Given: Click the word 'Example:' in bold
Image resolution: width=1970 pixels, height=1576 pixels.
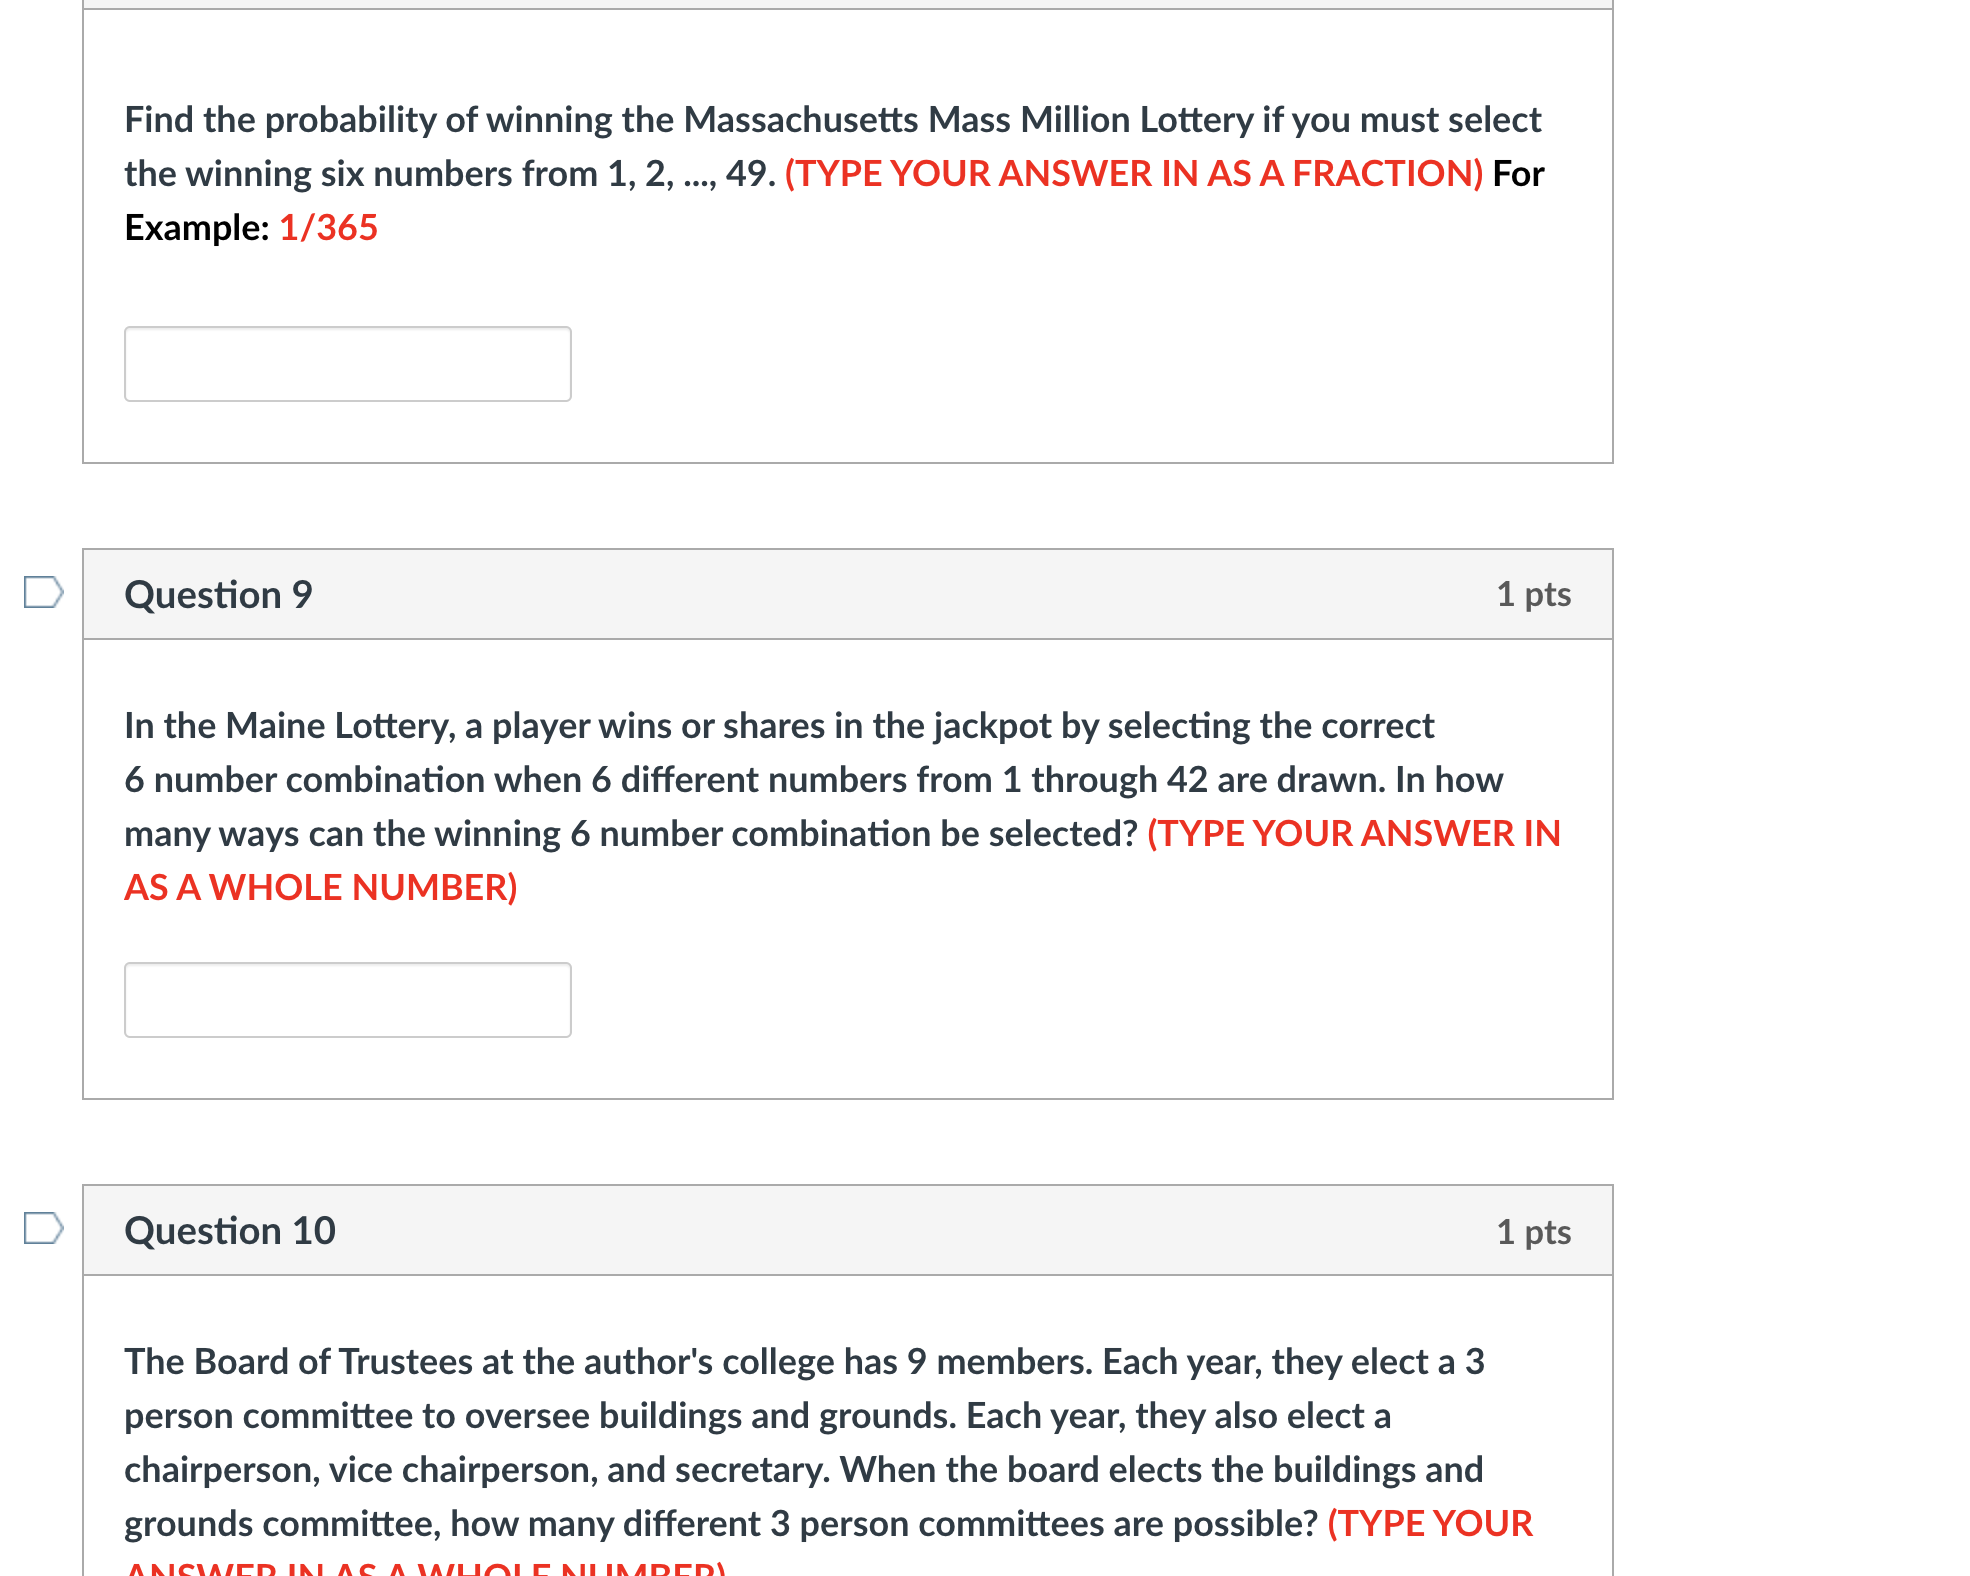Looking at the screenshot, I should tap(196, 228).
